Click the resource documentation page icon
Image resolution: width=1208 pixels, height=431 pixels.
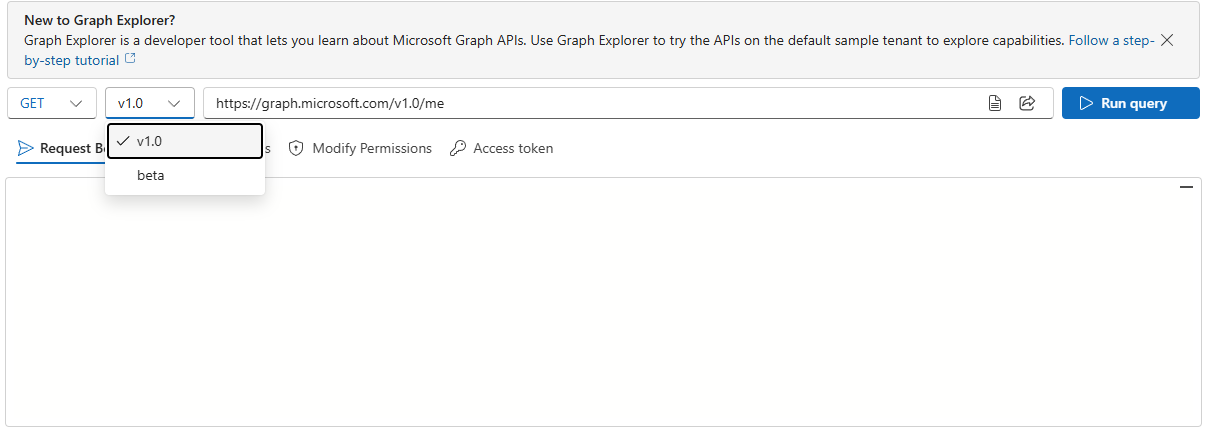[x=995, y=103]
